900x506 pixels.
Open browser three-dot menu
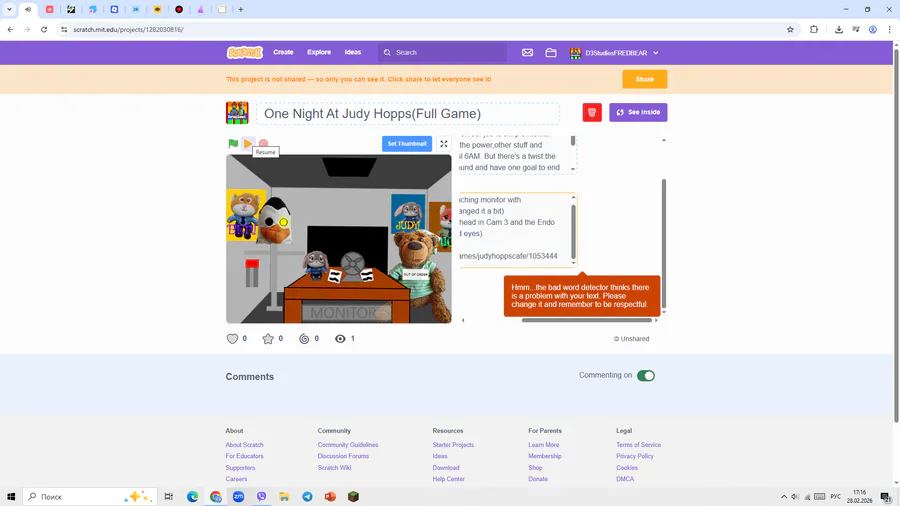tap(889, 29)
